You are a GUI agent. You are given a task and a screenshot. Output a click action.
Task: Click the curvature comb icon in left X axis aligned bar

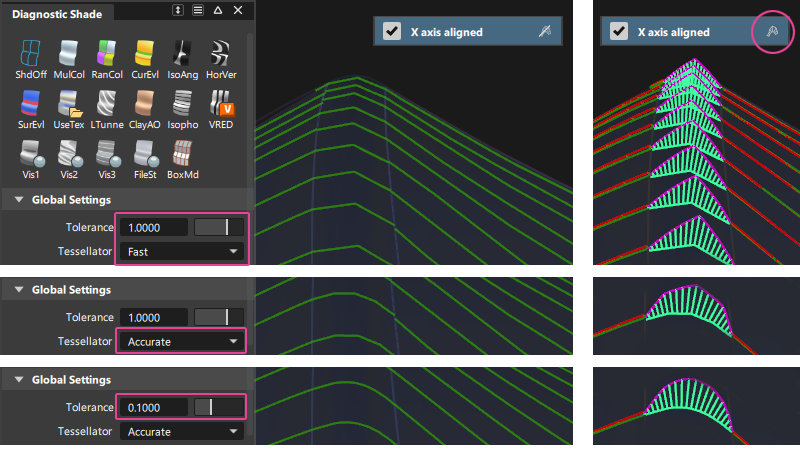click(x=545, y=32)
